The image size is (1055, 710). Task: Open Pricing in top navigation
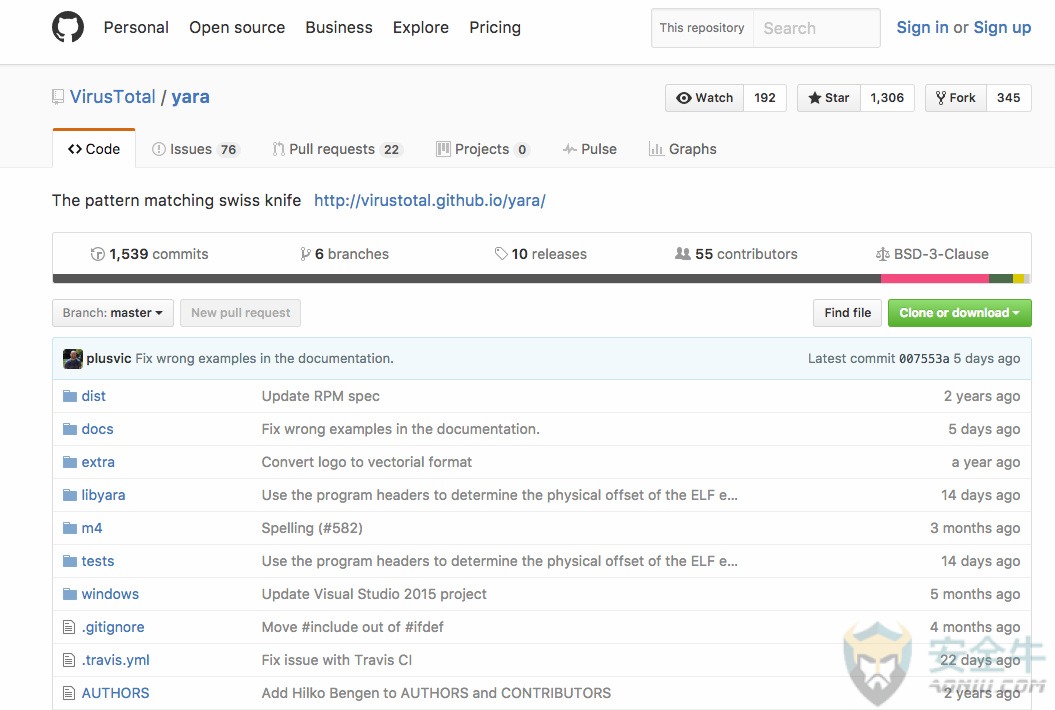pos(495,28)
